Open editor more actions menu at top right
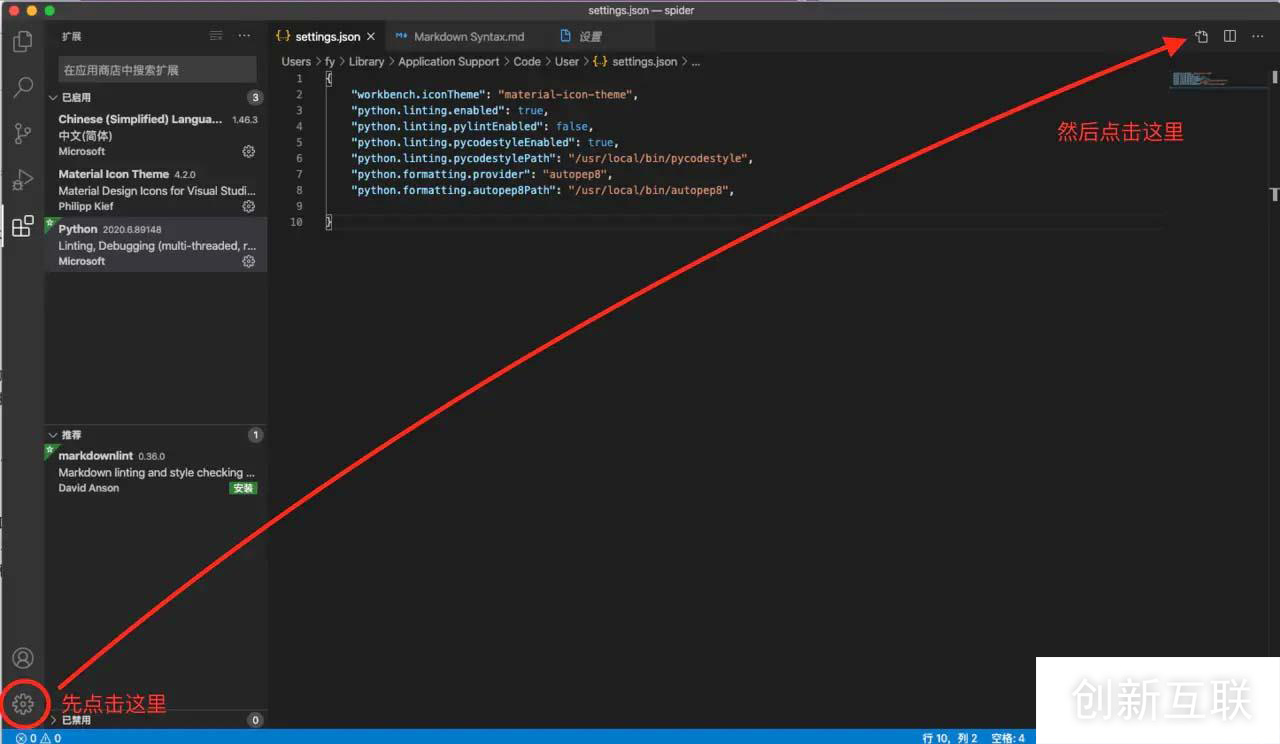This screenshot has width=1280, height=744. coord(1258,36)
